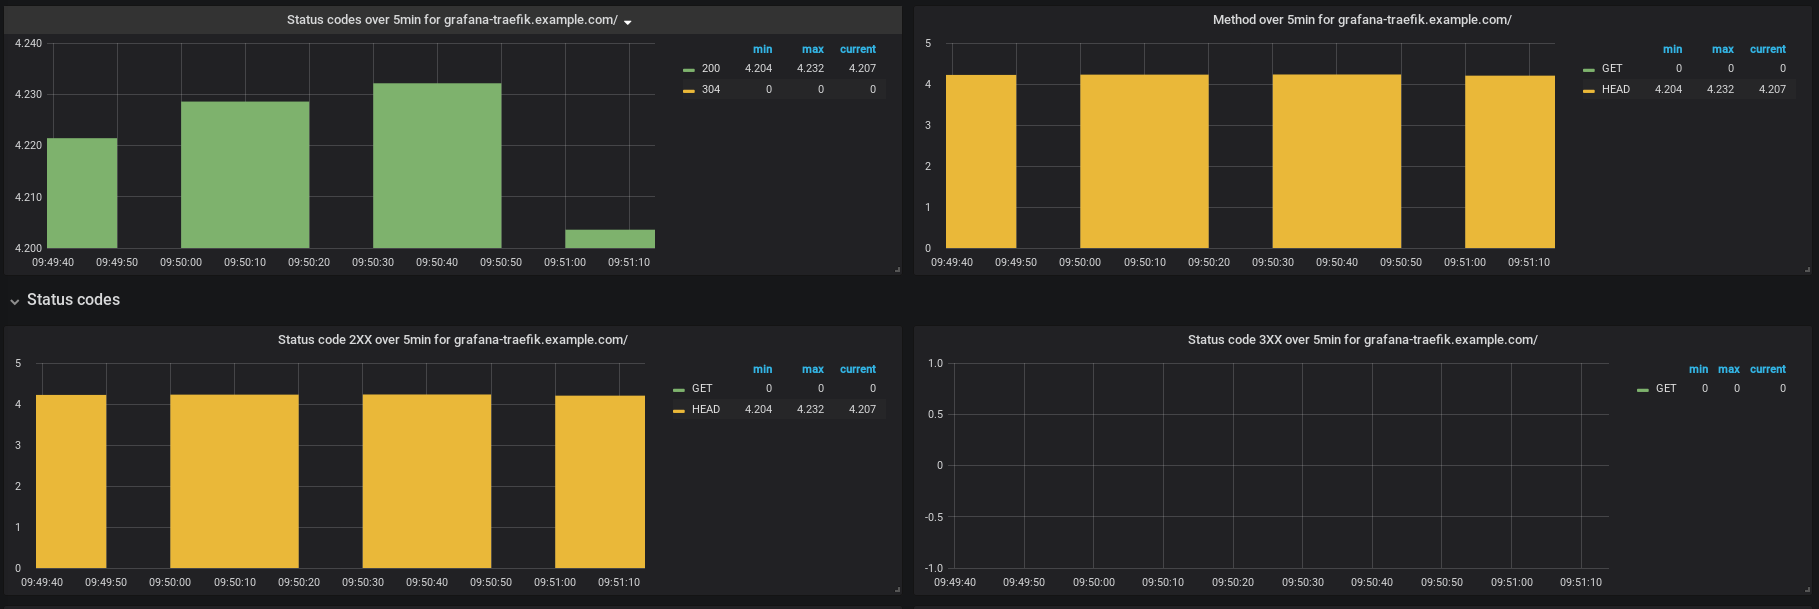
Task: Sort the 2XX panel legend by current
Action: tap(858, 369)
